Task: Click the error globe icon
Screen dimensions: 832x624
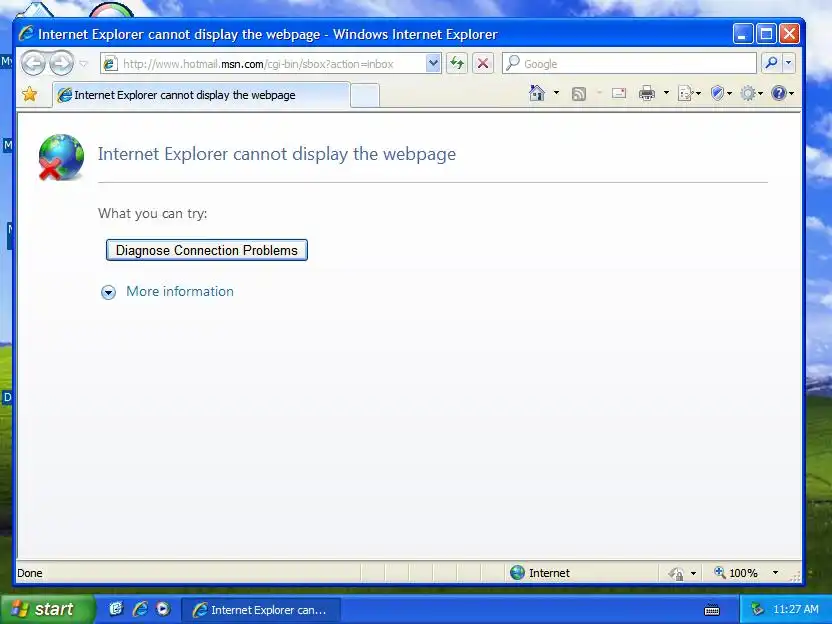Action: coord(61,157)
